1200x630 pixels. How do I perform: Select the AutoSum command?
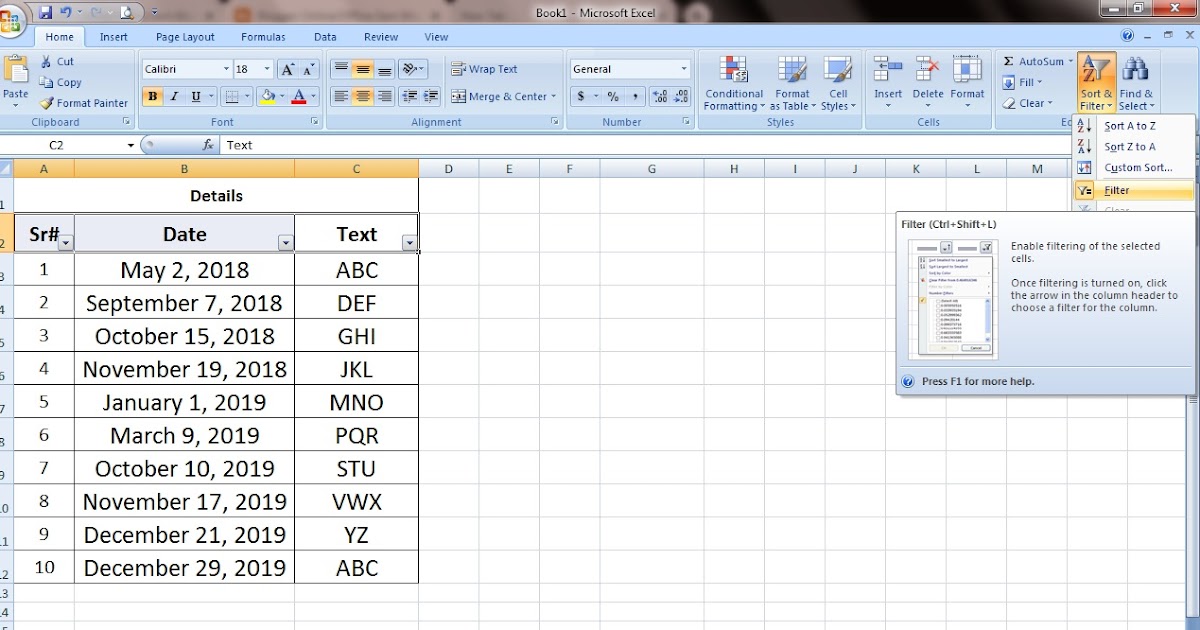click(x=1036, y=61)
